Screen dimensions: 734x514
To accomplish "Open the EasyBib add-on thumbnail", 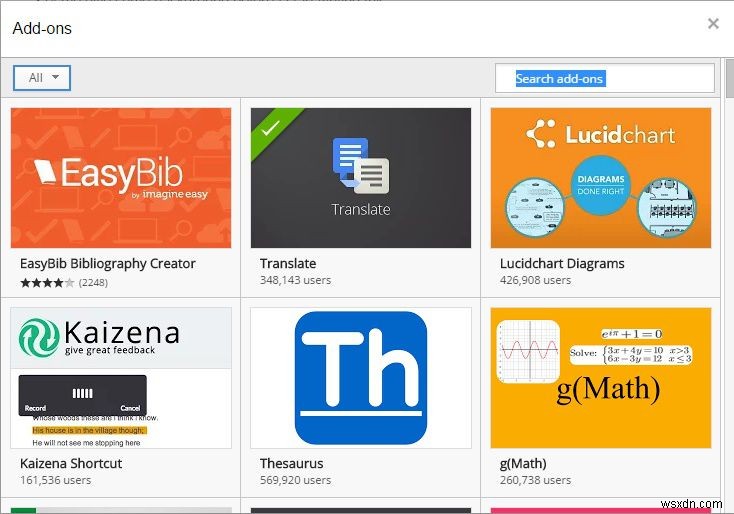I will (121, 178).
